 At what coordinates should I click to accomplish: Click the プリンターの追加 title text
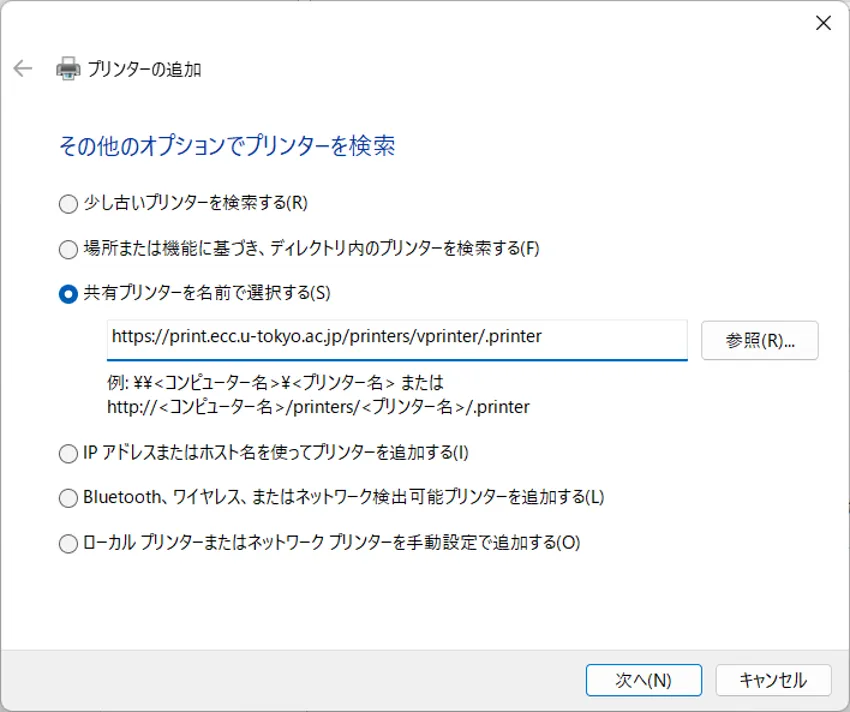[144, 69]
